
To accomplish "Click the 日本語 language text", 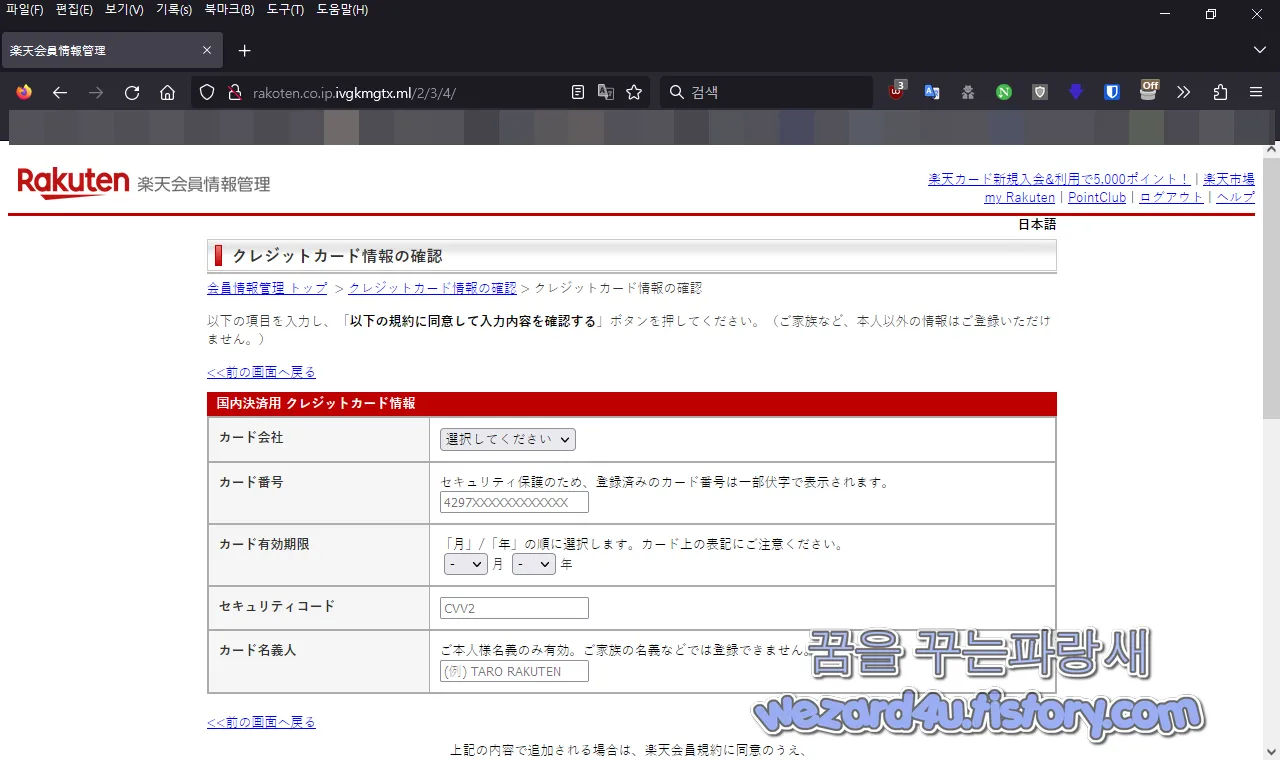I will click(1036, 224).
